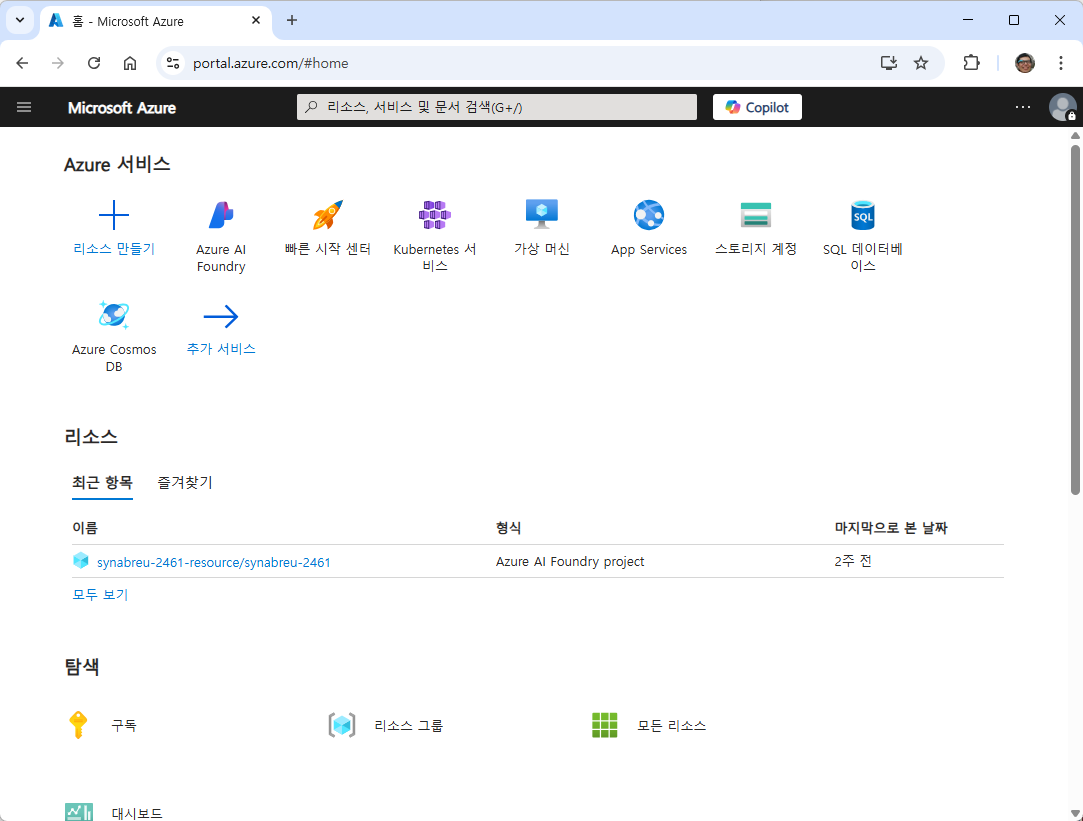1083x821 pixels.
Task: Click the 모두 보기 link
Action: (x=100, y=595)
